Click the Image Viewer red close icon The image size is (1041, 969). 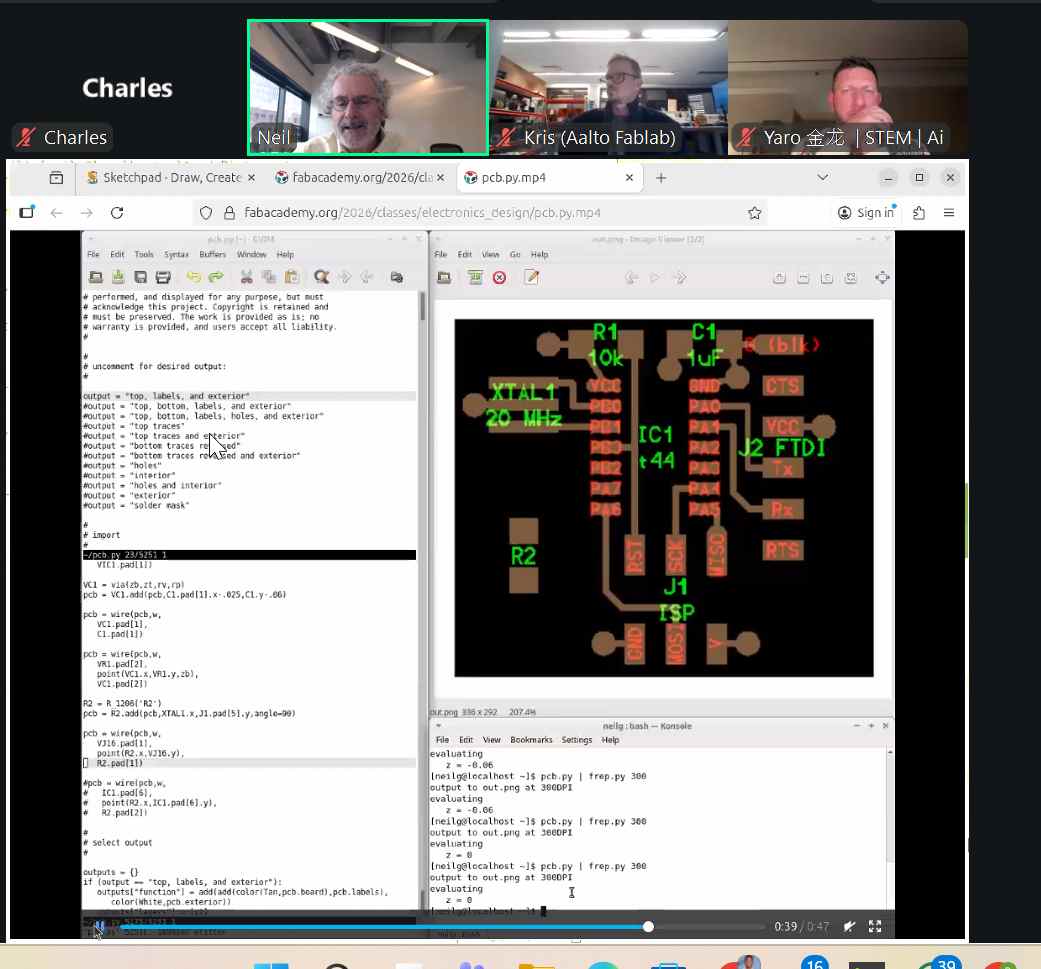point(499,277)
